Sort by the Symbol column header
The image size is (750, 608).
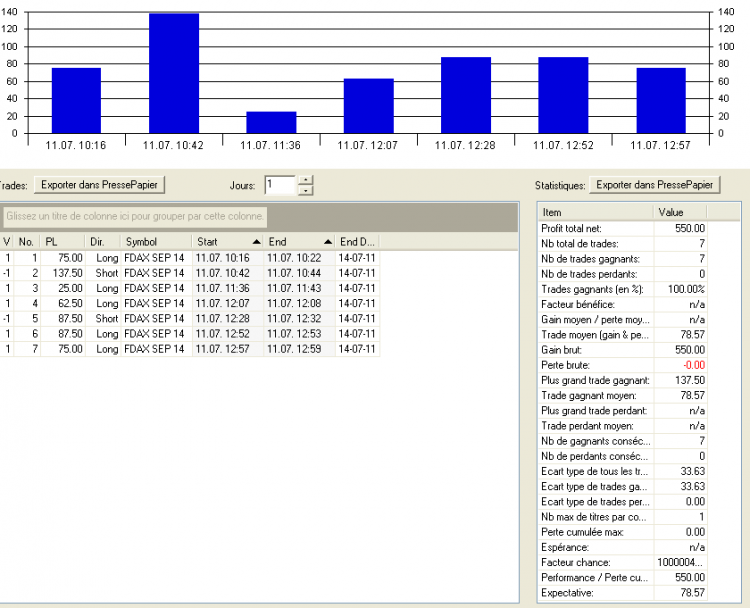pyautogui.click(x=156, y=242)
